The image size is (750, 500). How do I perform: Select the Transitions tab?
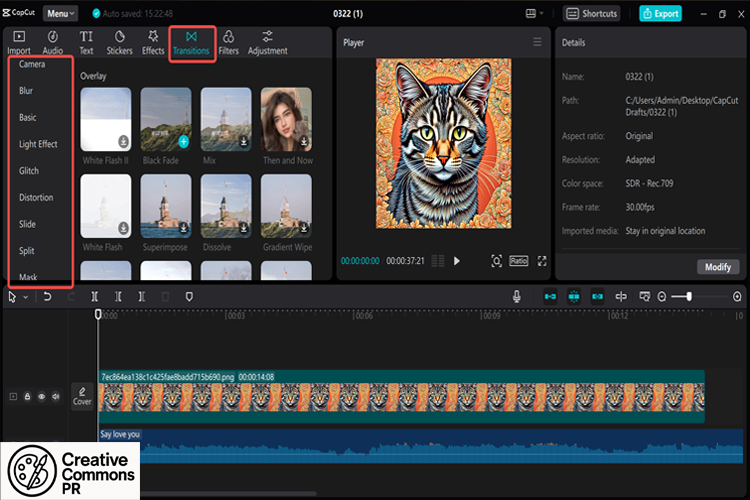[x=191, y=43]
